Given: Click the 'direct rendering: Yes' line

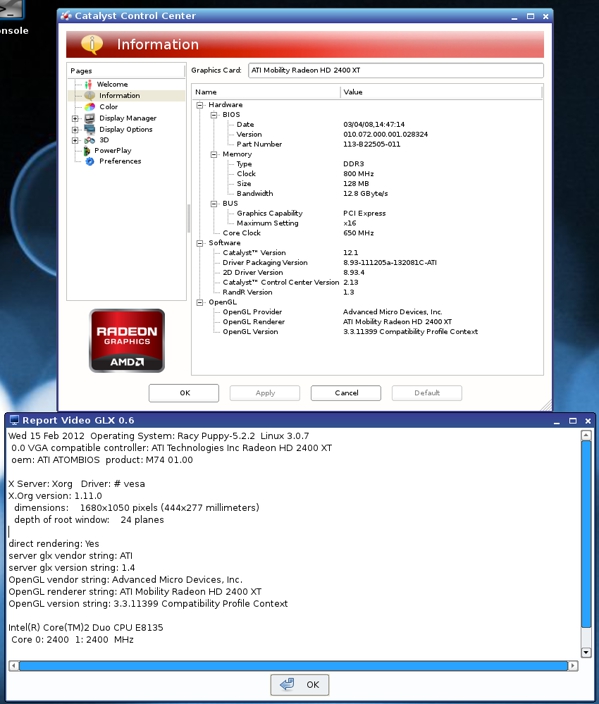Looking at the screenshot, I should pyautogui.click(x=54, y=544).
